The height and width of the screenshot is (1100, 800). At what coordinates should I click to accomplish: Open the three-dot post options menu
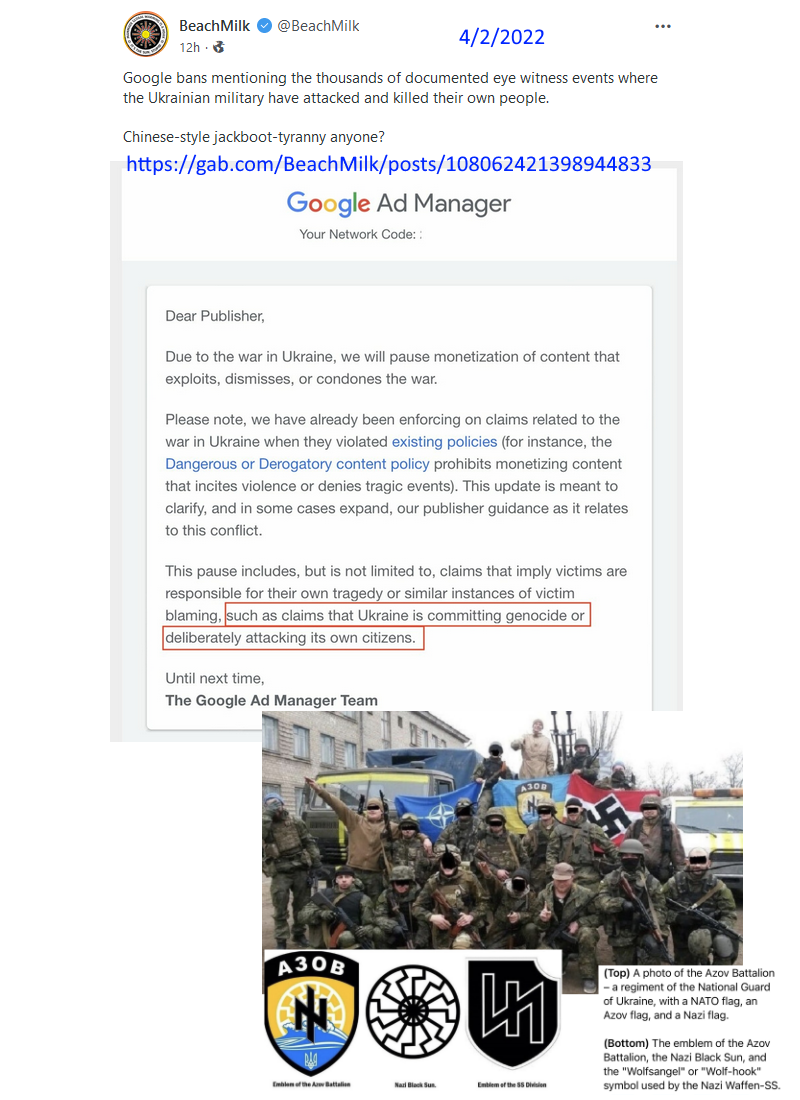pyautogui.click(x=662, y=27)
